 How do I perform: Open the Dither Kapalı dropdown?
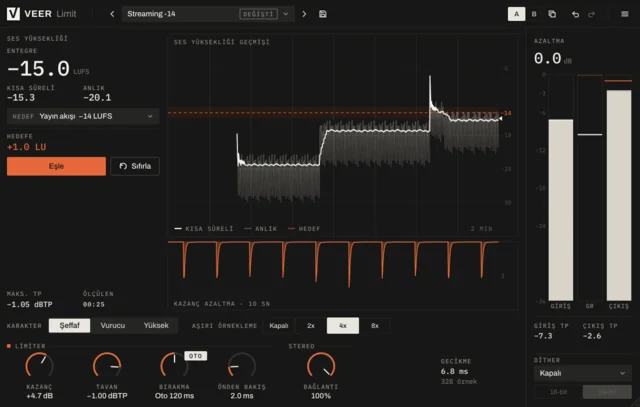582,373
